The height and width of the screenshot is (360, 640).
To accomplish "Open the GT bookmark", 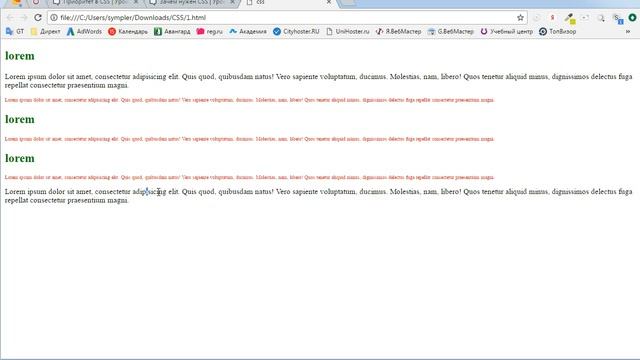I will [x=15, y=31].
